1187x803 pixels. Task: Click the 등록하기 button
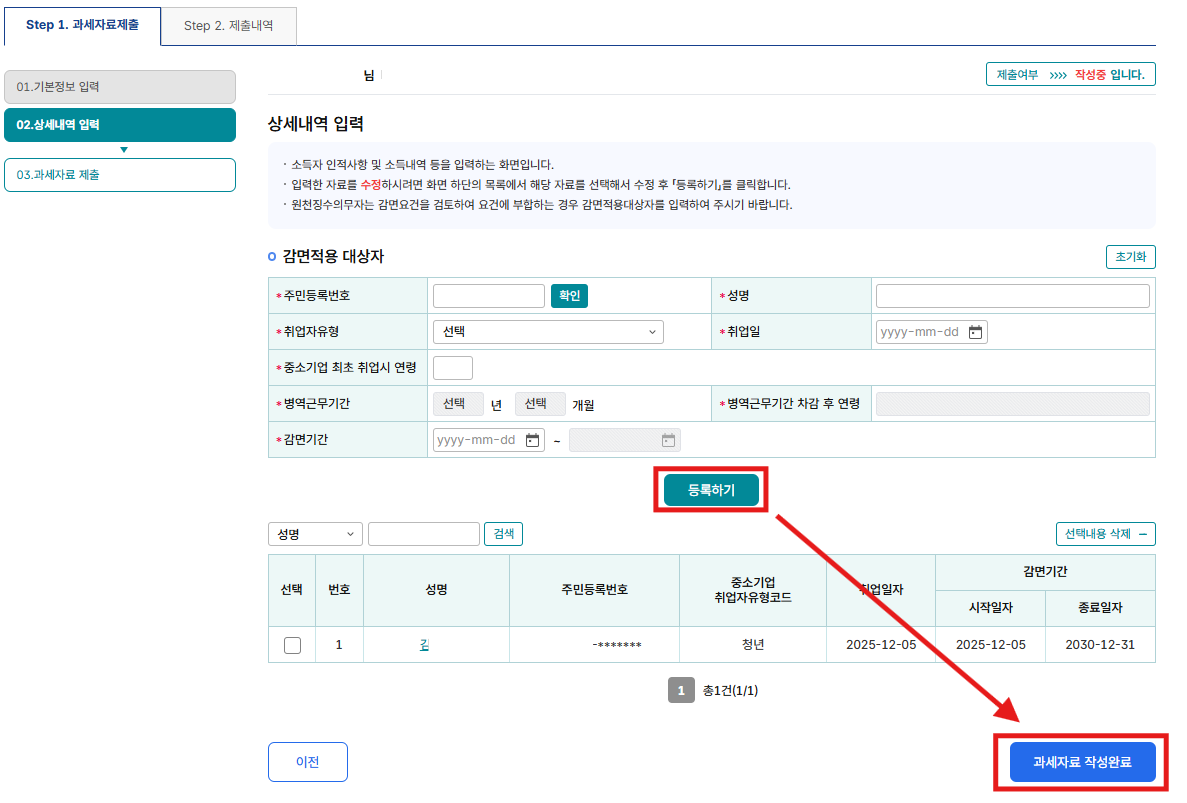[x=711, y=490]
